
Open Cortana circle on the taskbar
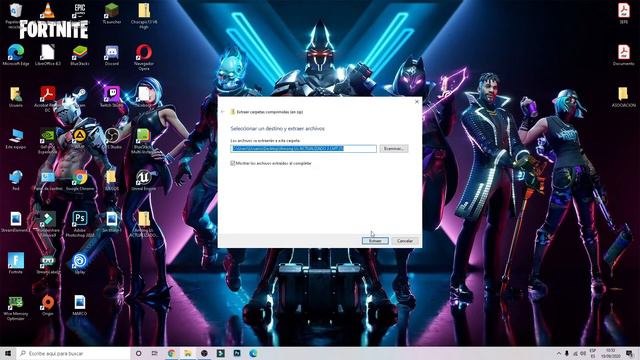tap(138, 353)
